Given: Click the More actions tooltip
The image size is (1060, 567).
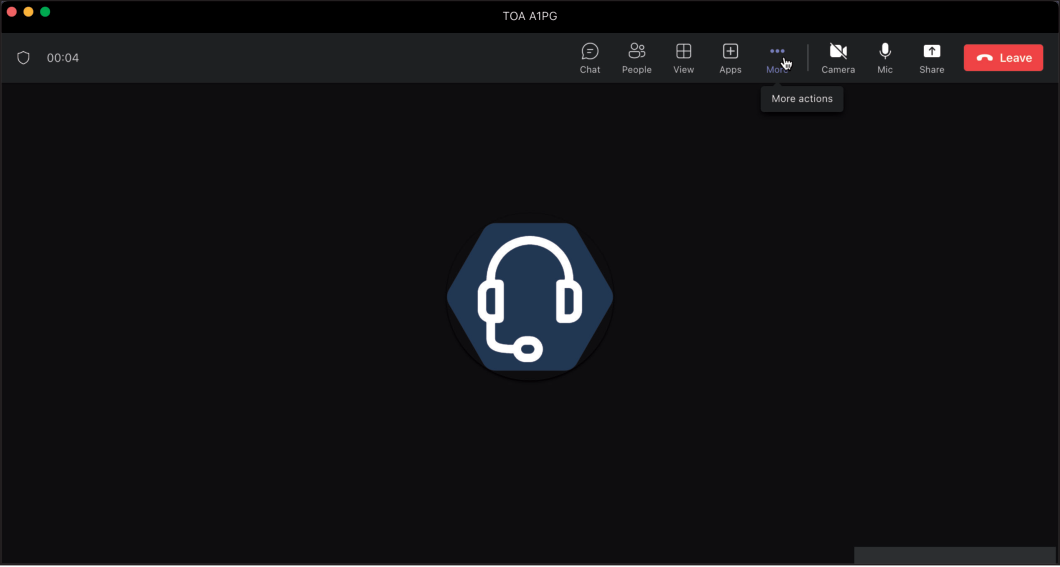Looking at the screenshot, I should [802, 99].
